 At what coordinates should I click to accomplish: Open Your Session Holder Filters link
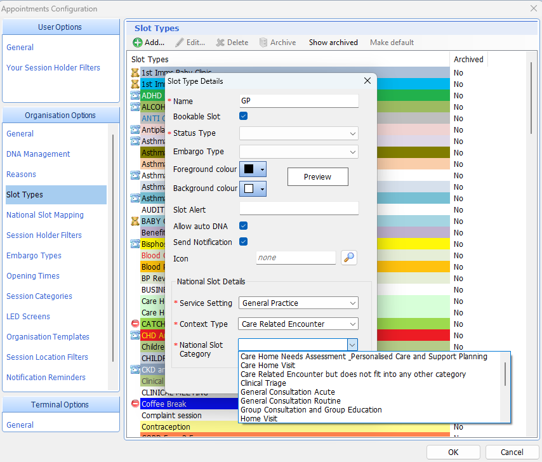[x=53, y=68]
